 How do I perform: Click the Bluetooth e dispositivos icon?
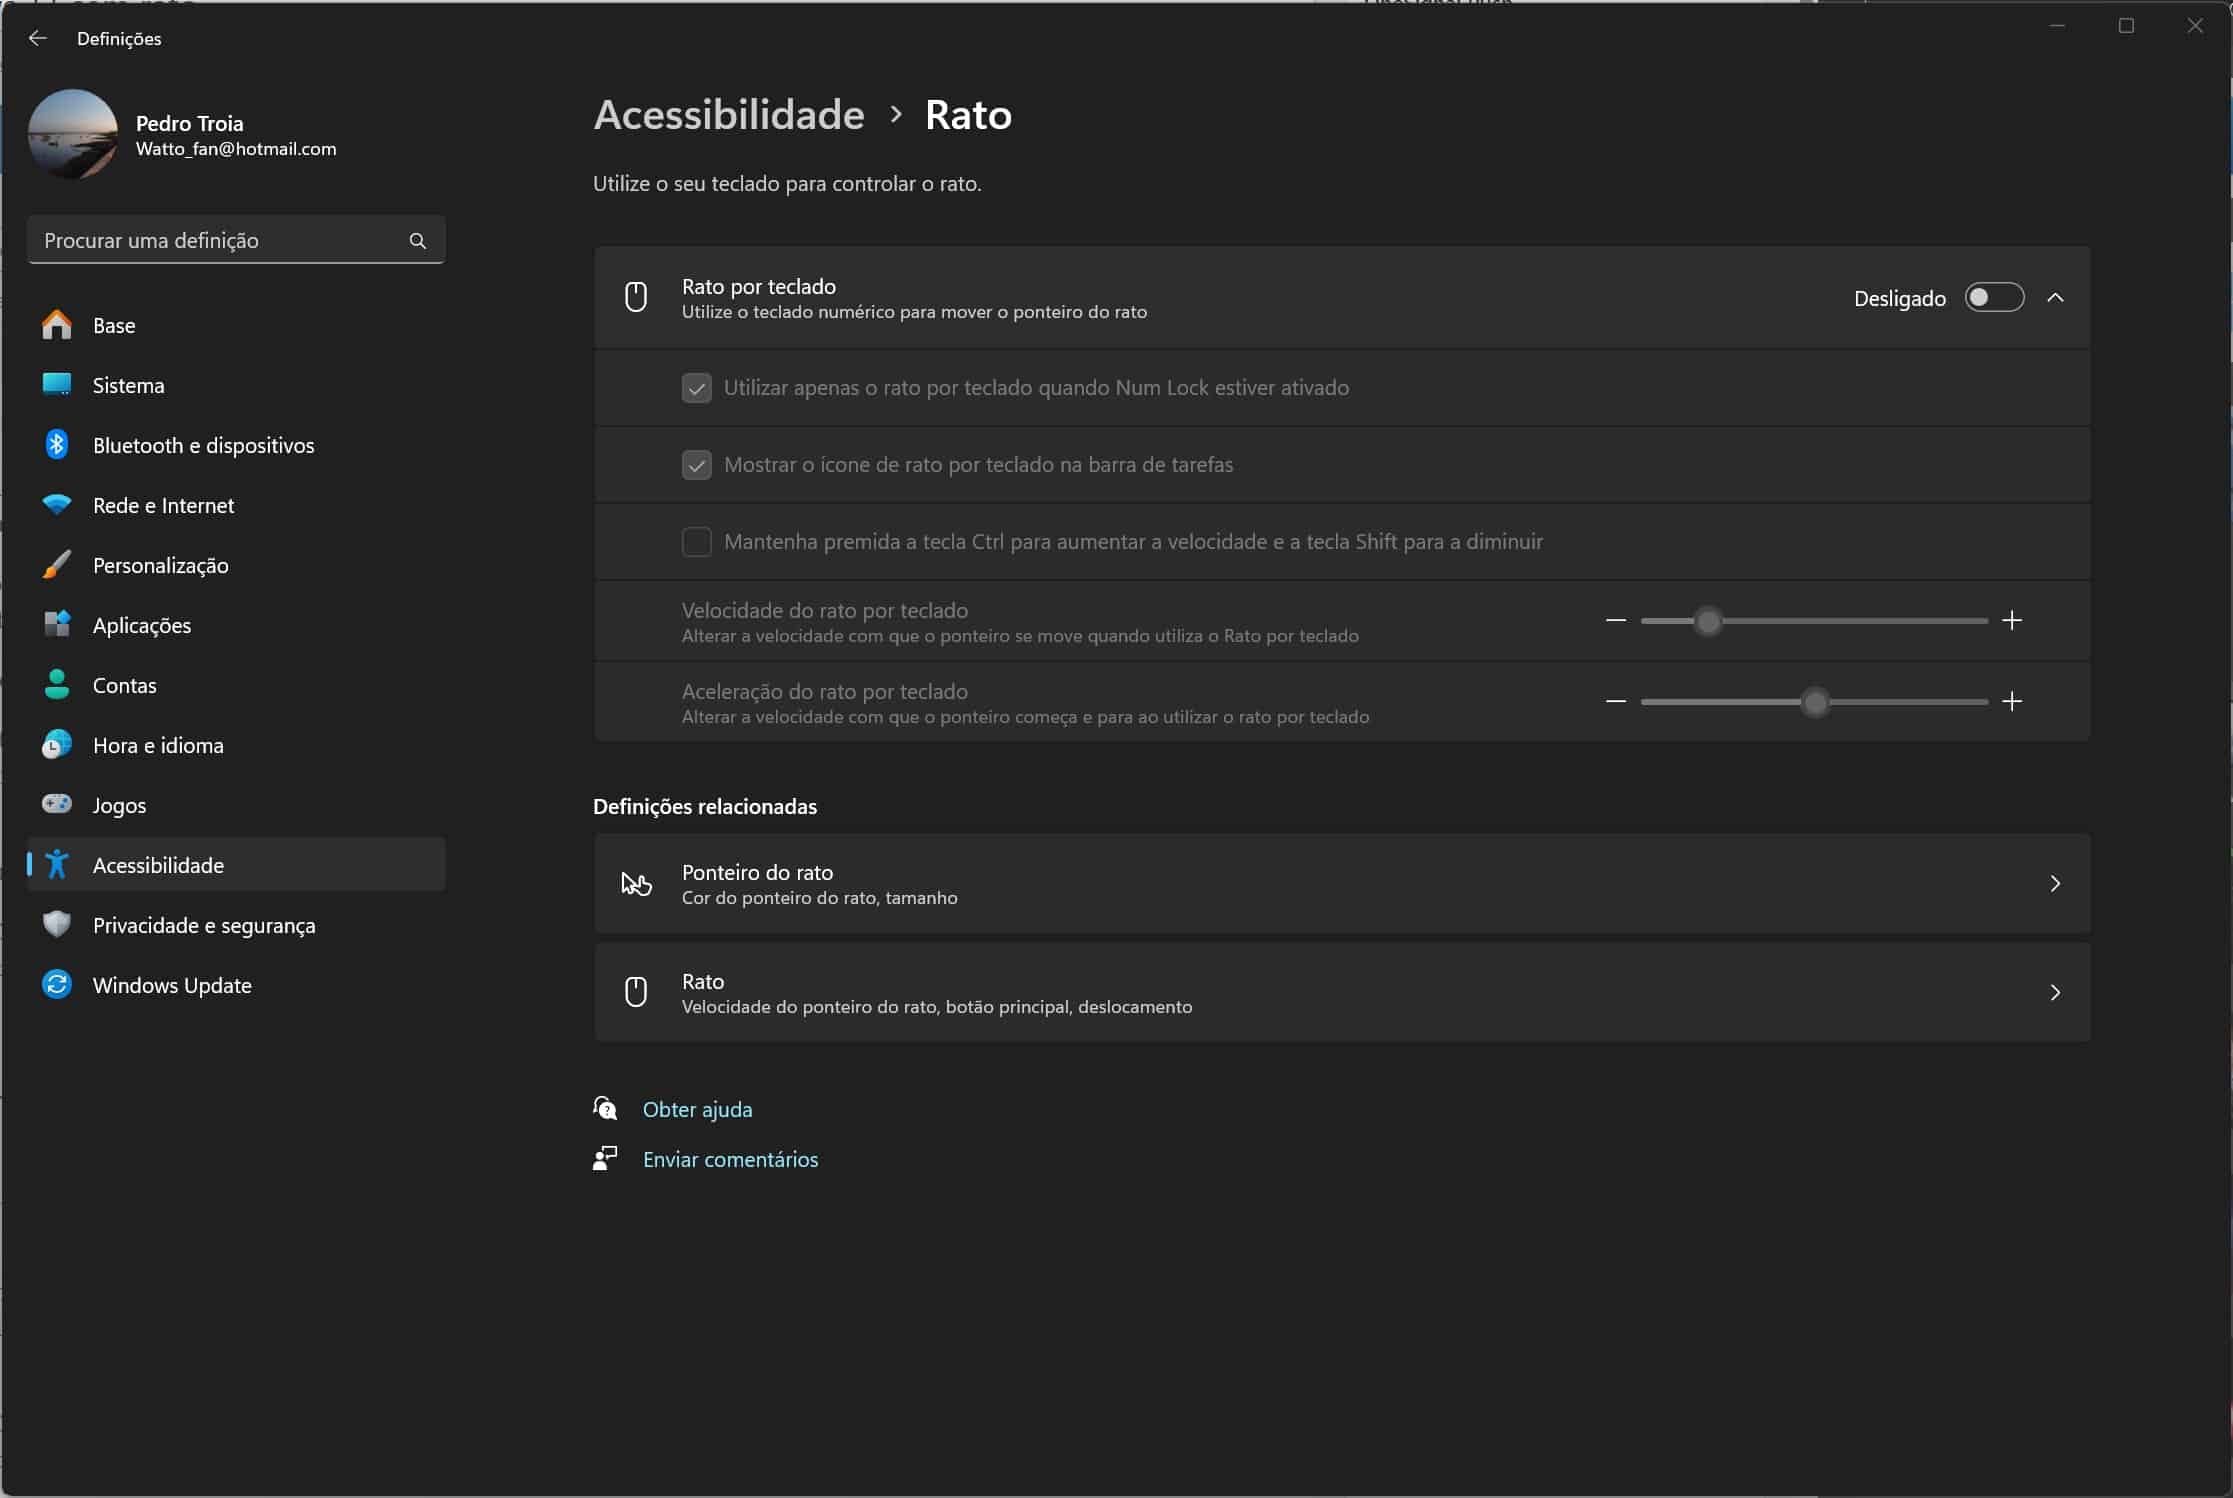[x=57, y=445]
